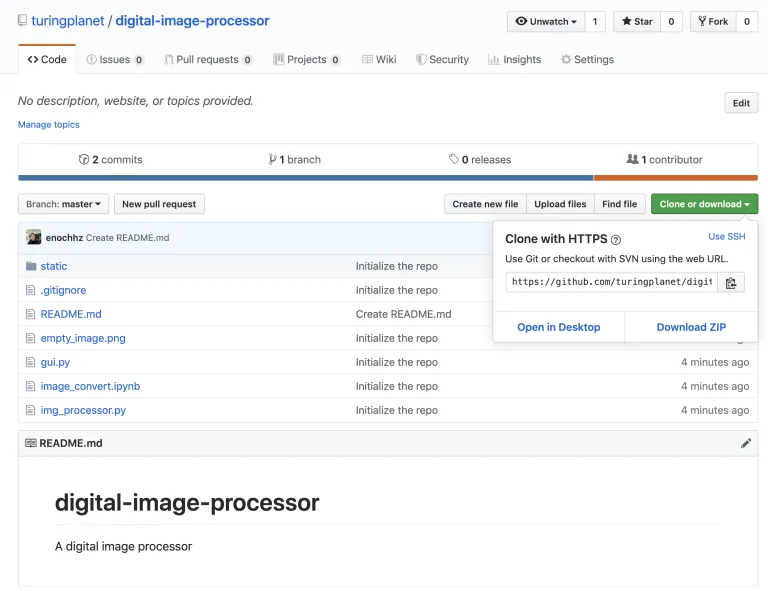Click enochhz's avatar thumbnail
Viewport: 768px width, 591px height.
[x=34, y=237]
